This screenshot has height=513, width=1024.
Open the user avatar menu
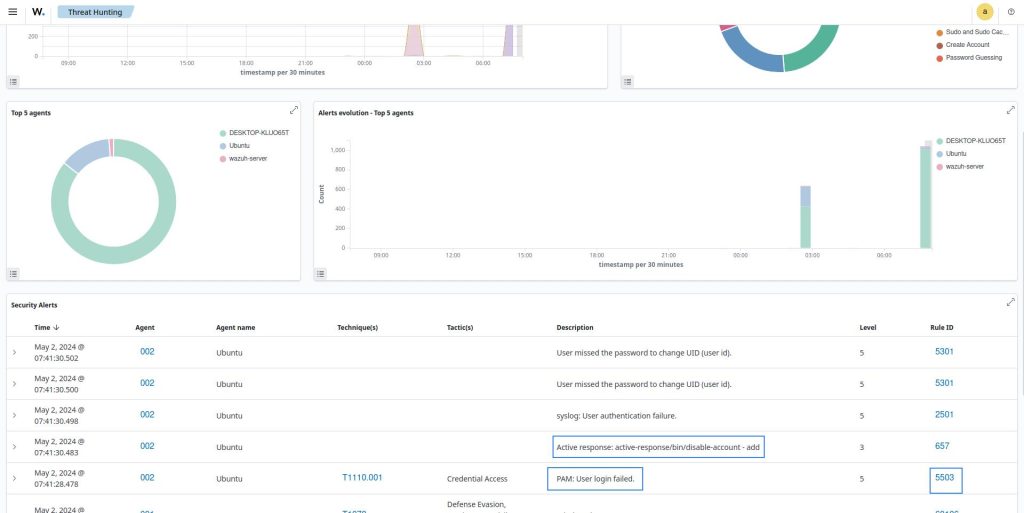click(x=985, y=12)
